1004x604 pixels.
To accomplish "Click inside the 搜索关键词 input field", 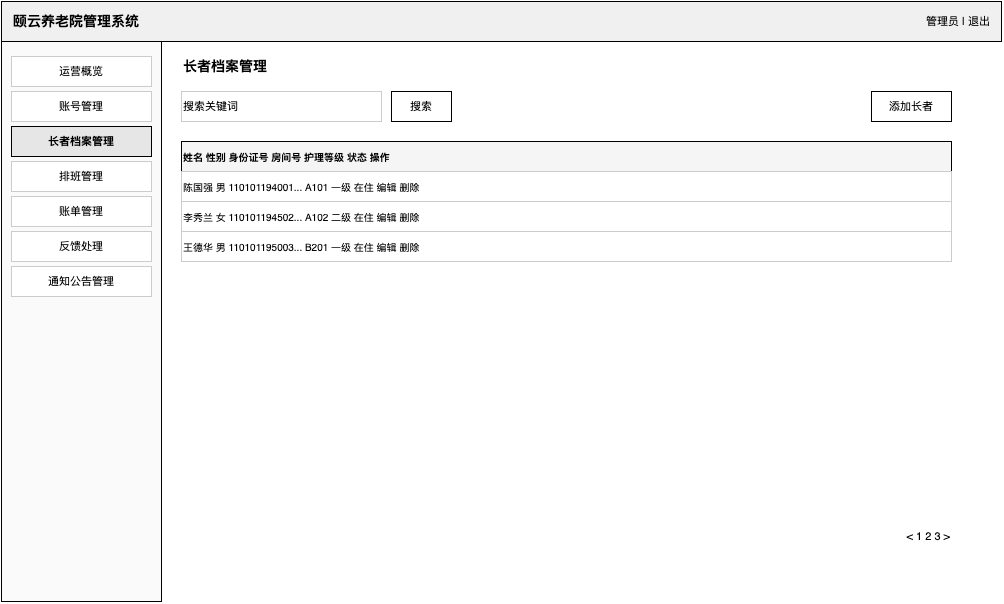I will point(280,106).
